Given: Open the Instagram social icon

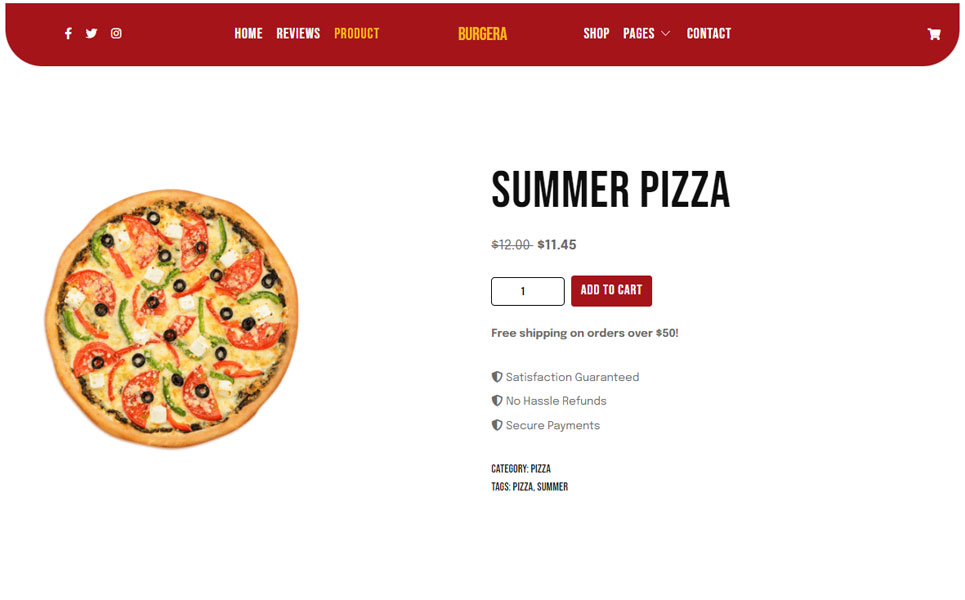Looking at the screenshot, I should pyautogui.click(x=116, y=33).
